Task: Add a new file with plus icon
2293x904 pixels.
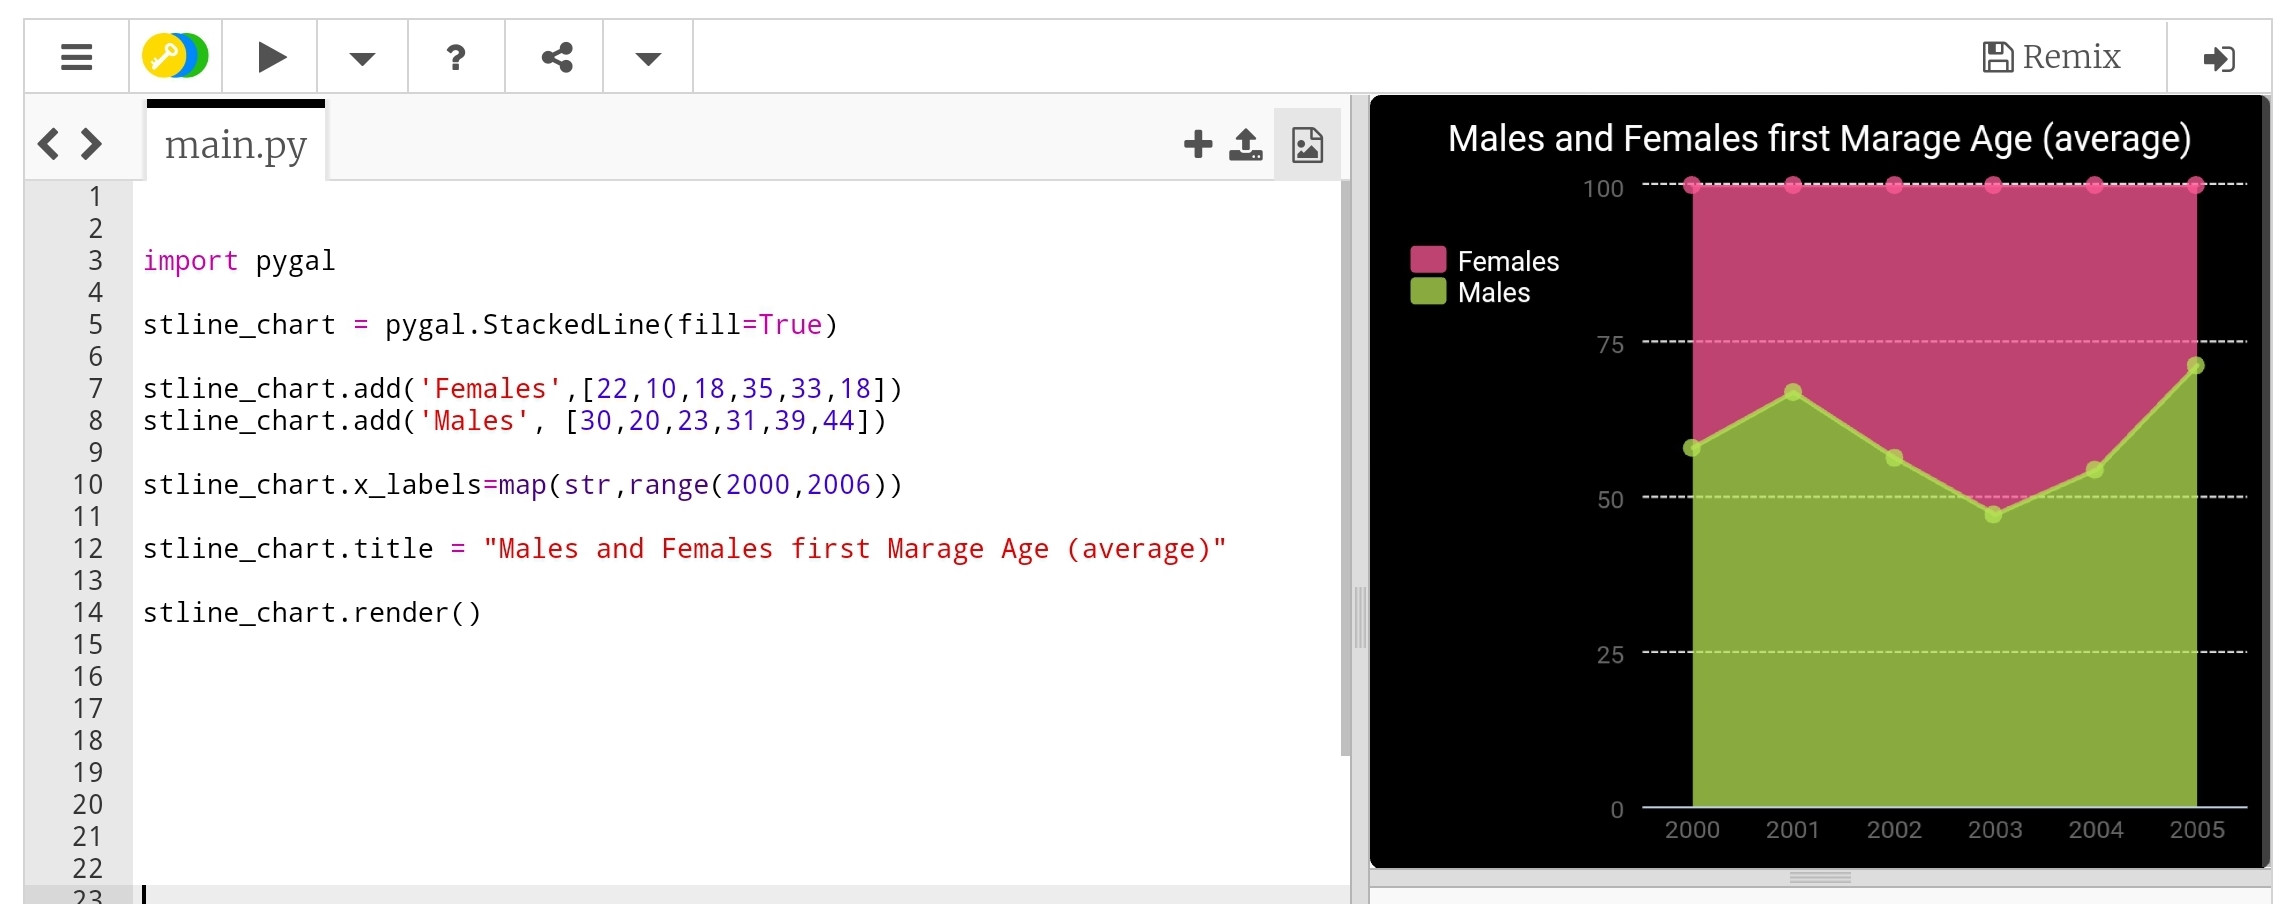Action: (1197, 145)
